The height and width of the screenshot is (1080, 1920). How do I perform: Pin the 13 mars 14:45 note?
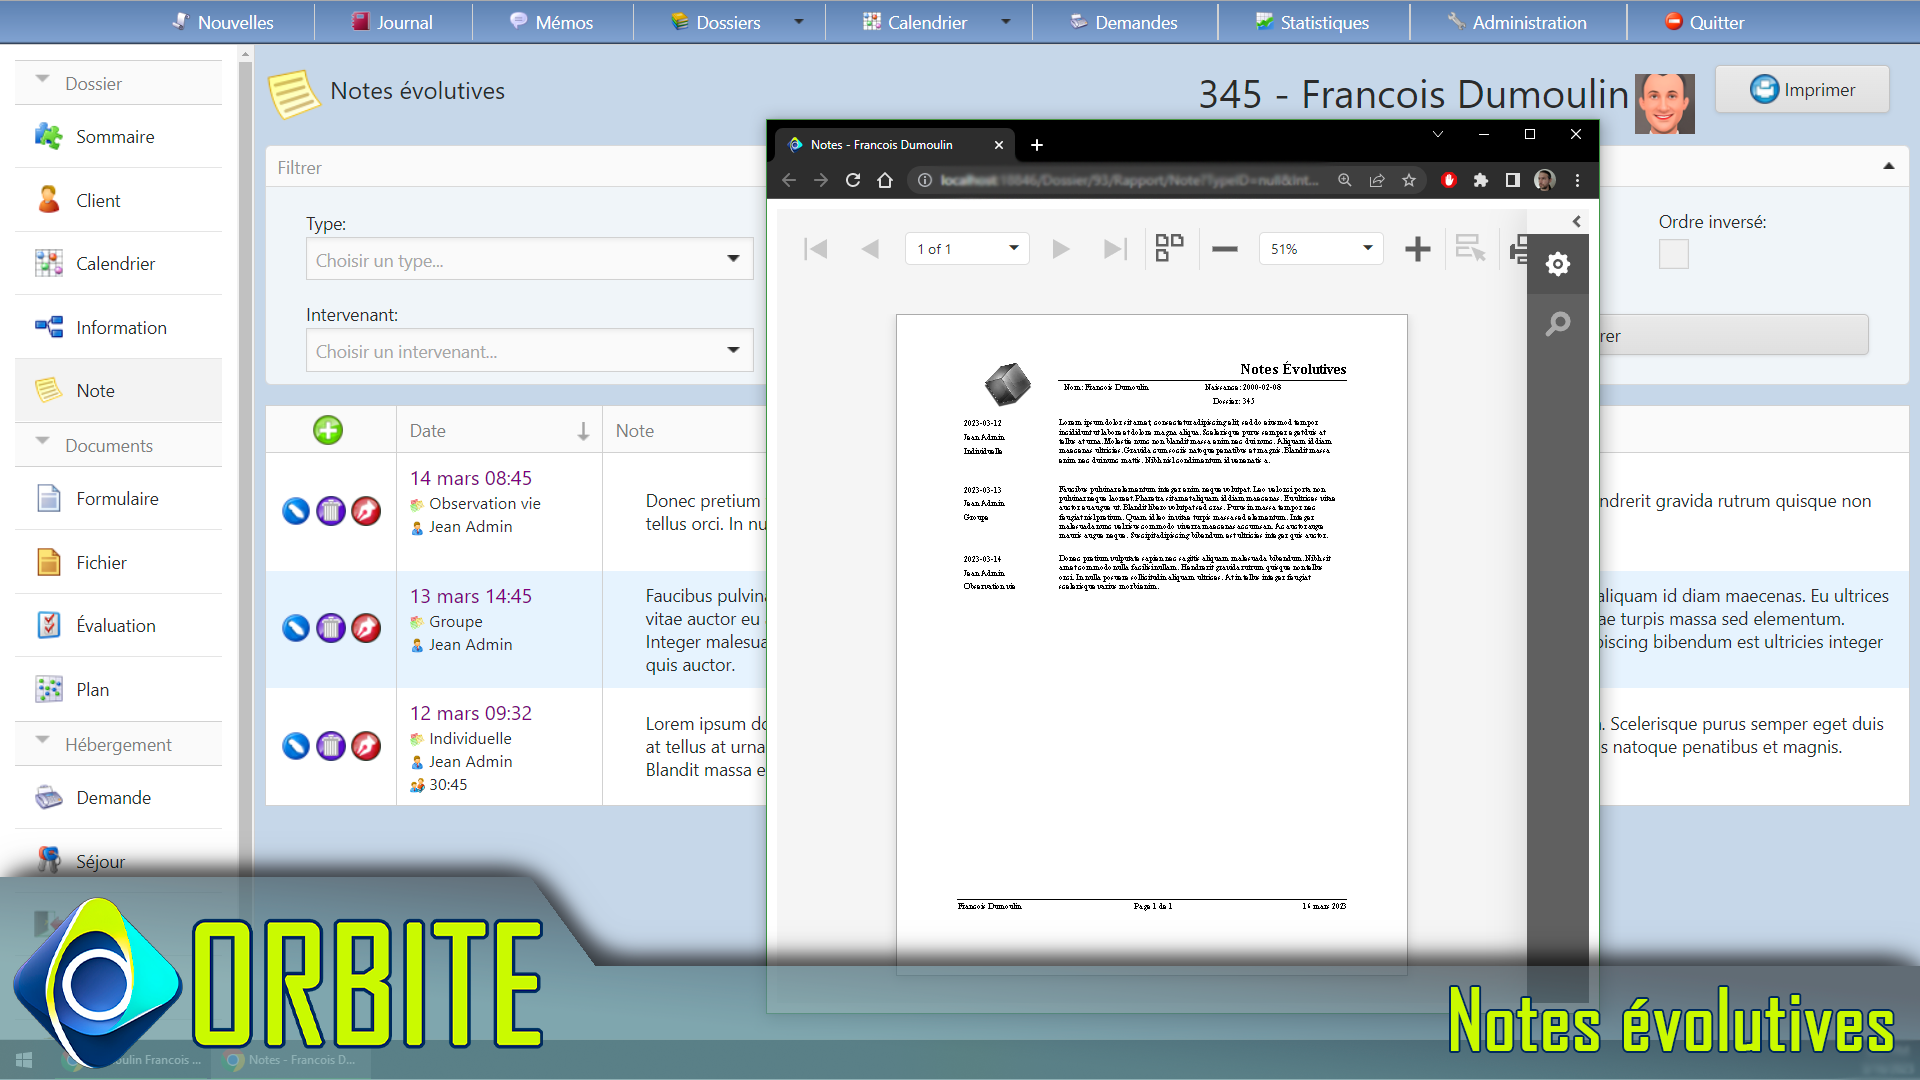(x=366, y=628)
